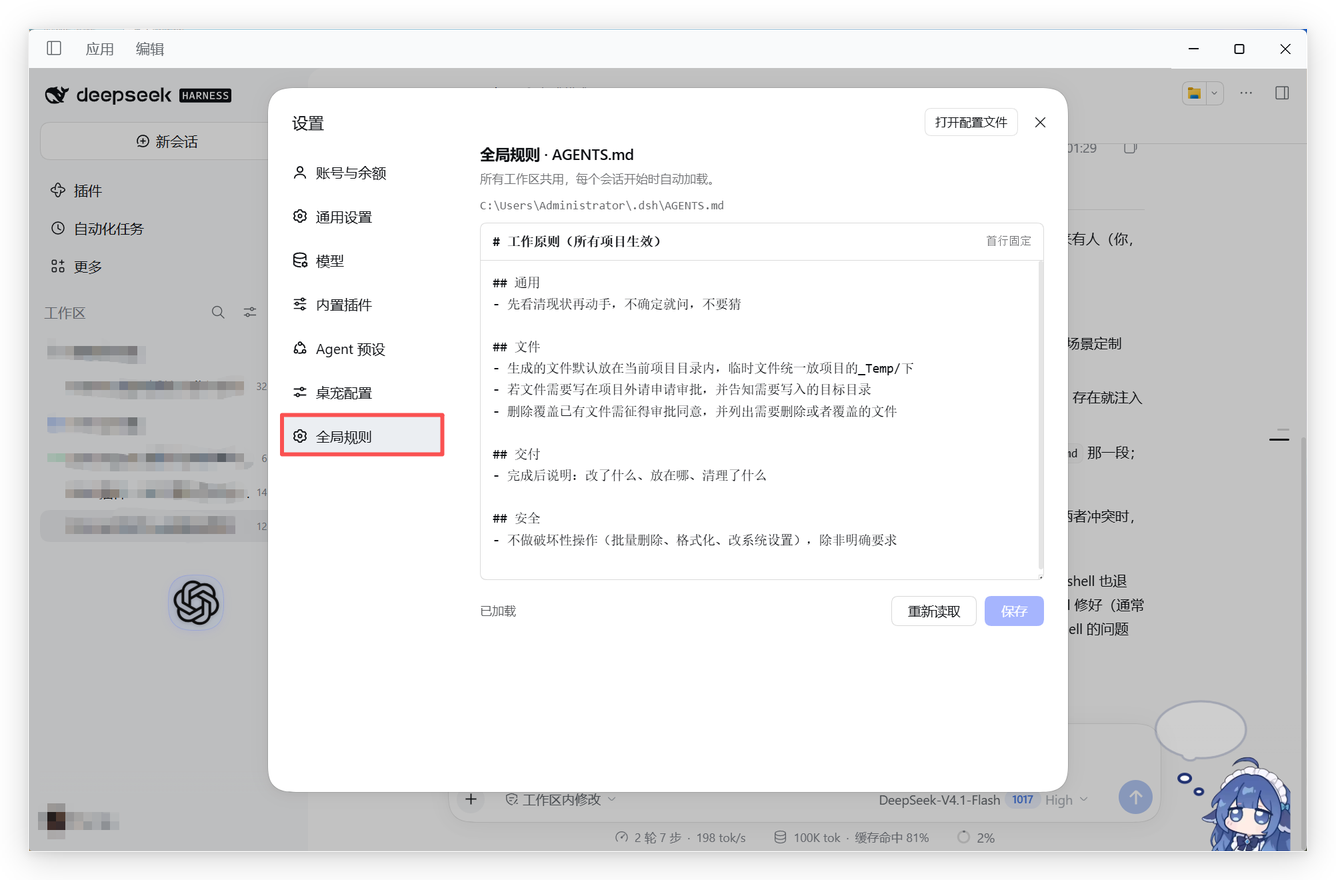Click the deepseek HARNESS logo
This screenshot has width=1336, height=880.
[x=138, y=95]
